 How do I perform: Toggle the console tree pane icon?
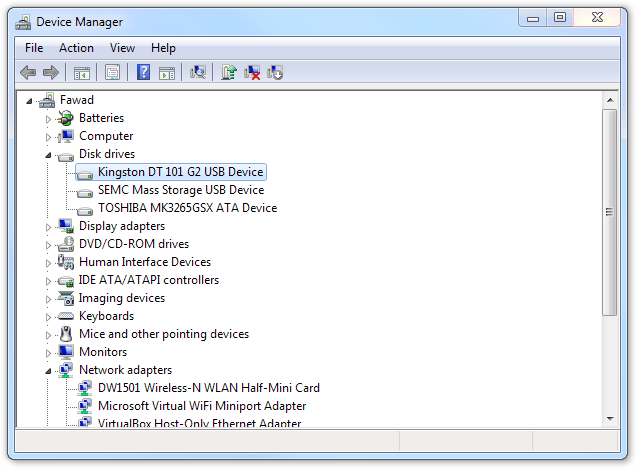(x=81, y=72)
